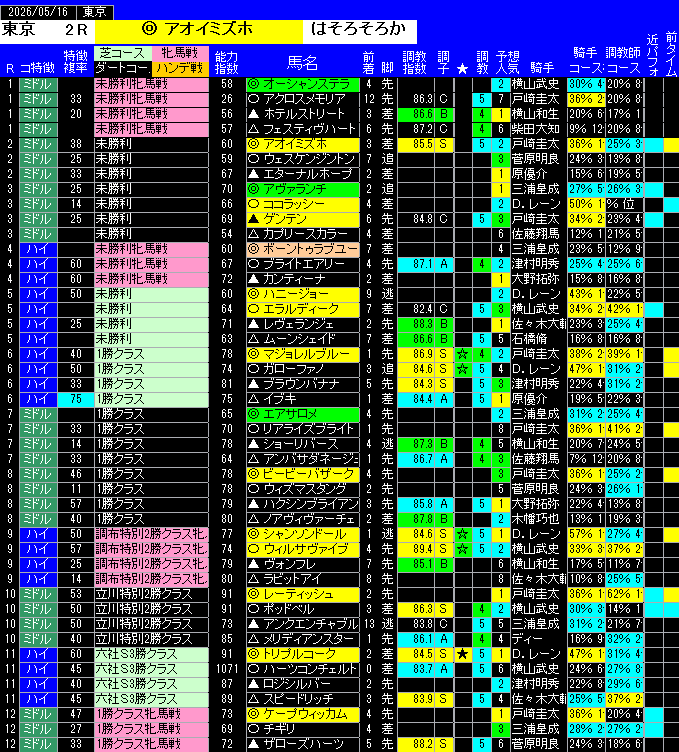Click the filled star in the トリプルコーク row
The width and height of the screenshot is (679, 752).
click(463, 654)
